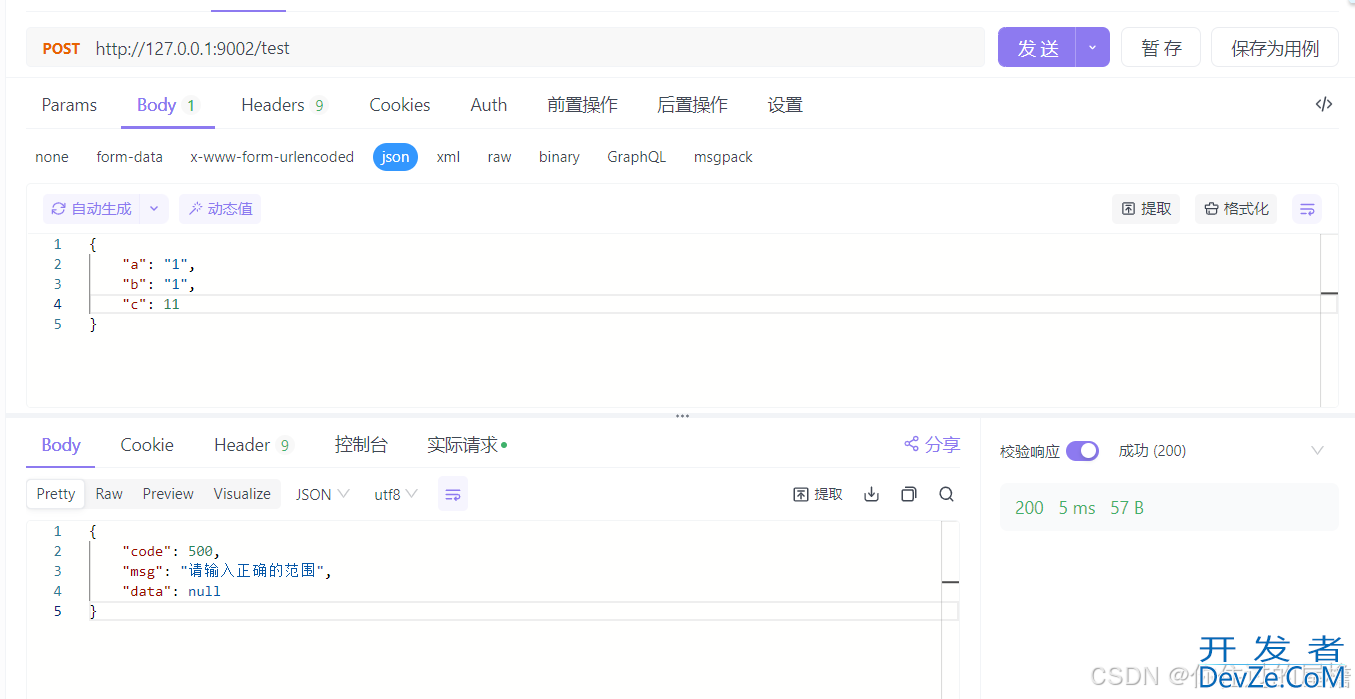Click the "code": 500 line in response
Screen dimensions: 1355x699
(171, 551)
